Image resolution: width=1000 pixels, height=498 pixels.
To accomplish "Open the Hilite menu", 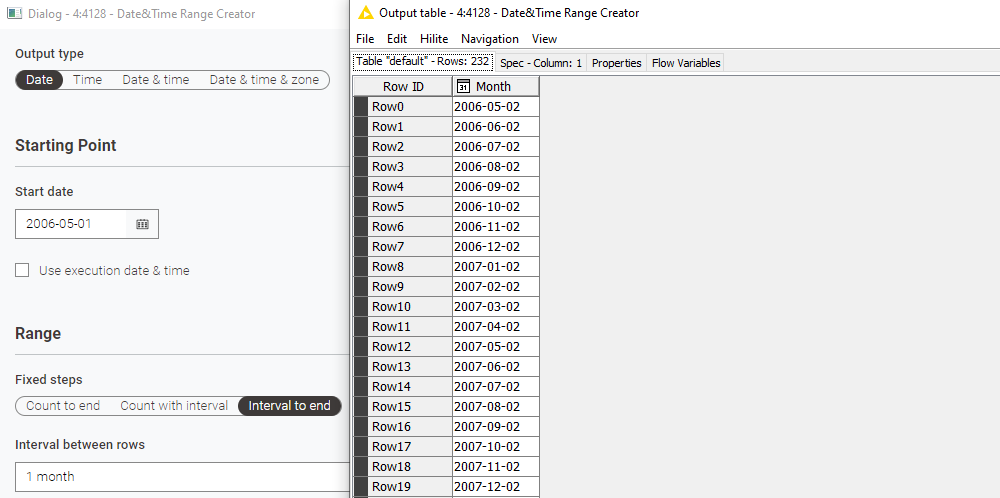I will tap(434, 39).
